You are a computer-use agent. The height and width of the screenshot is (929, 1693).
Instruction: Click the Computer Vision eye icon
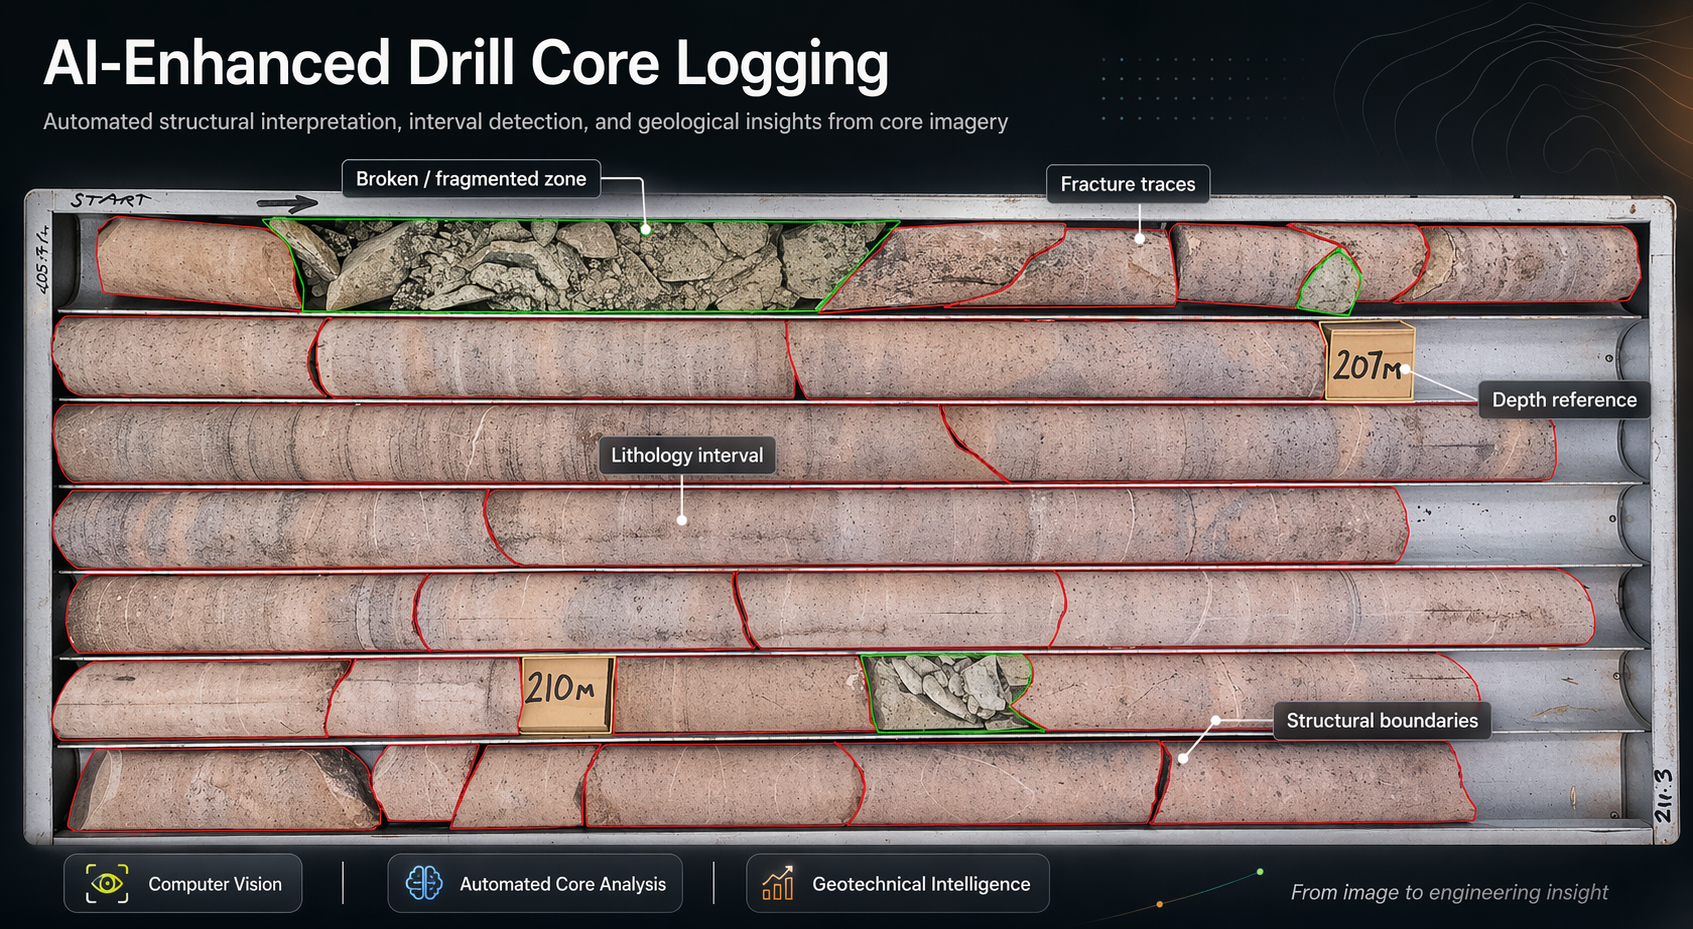coord(107,884)
